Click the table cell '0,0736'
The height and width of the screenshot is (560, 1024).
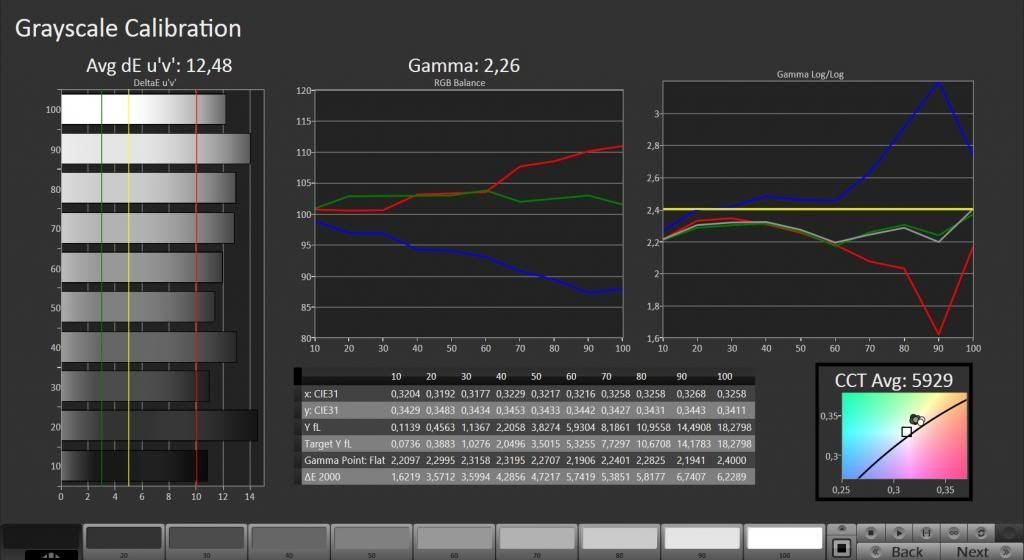pos(405,444)
